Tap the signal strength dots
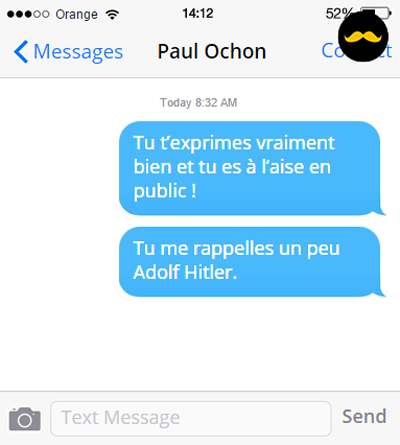 (x=28, y=14)
